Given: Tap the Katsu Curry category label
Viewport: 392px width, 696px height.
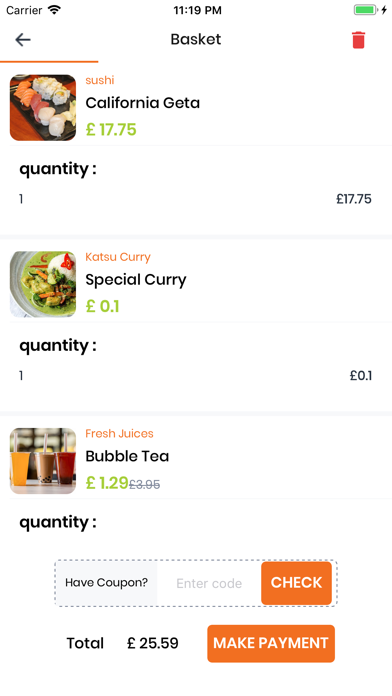Looking at the screenshot, I should pos(118,257).
